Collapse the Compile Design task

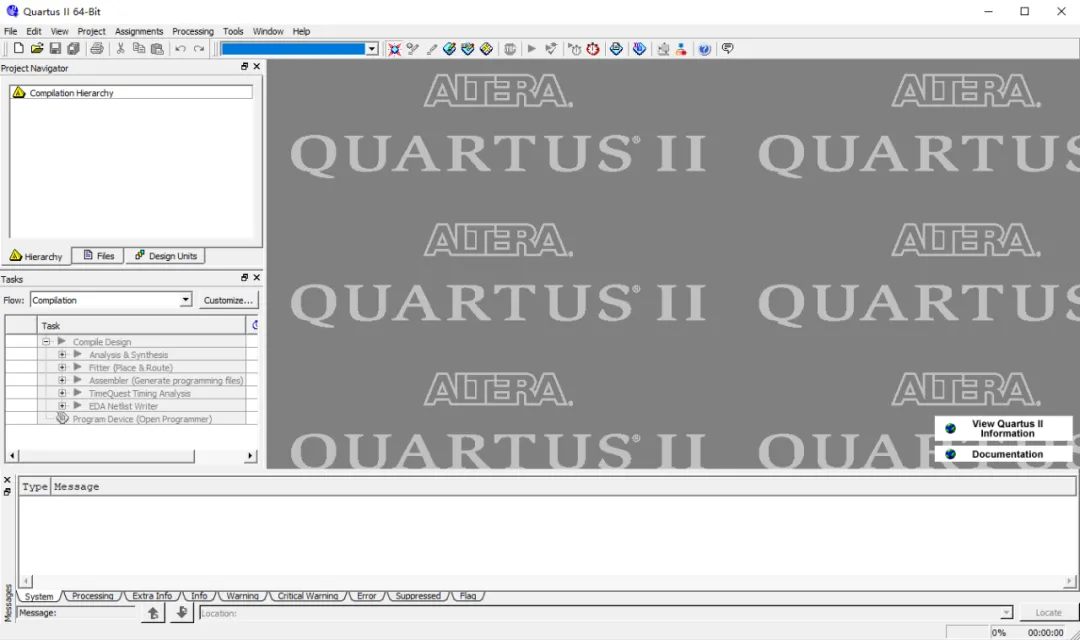pos(46,342)
